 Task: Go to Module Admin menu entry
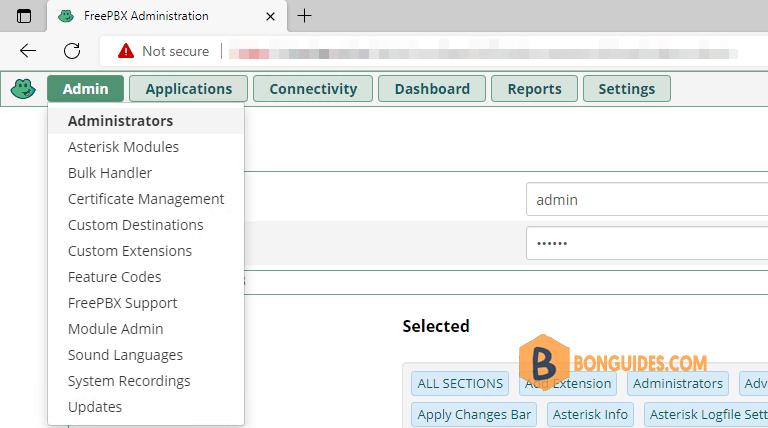[x=146, y=329]
